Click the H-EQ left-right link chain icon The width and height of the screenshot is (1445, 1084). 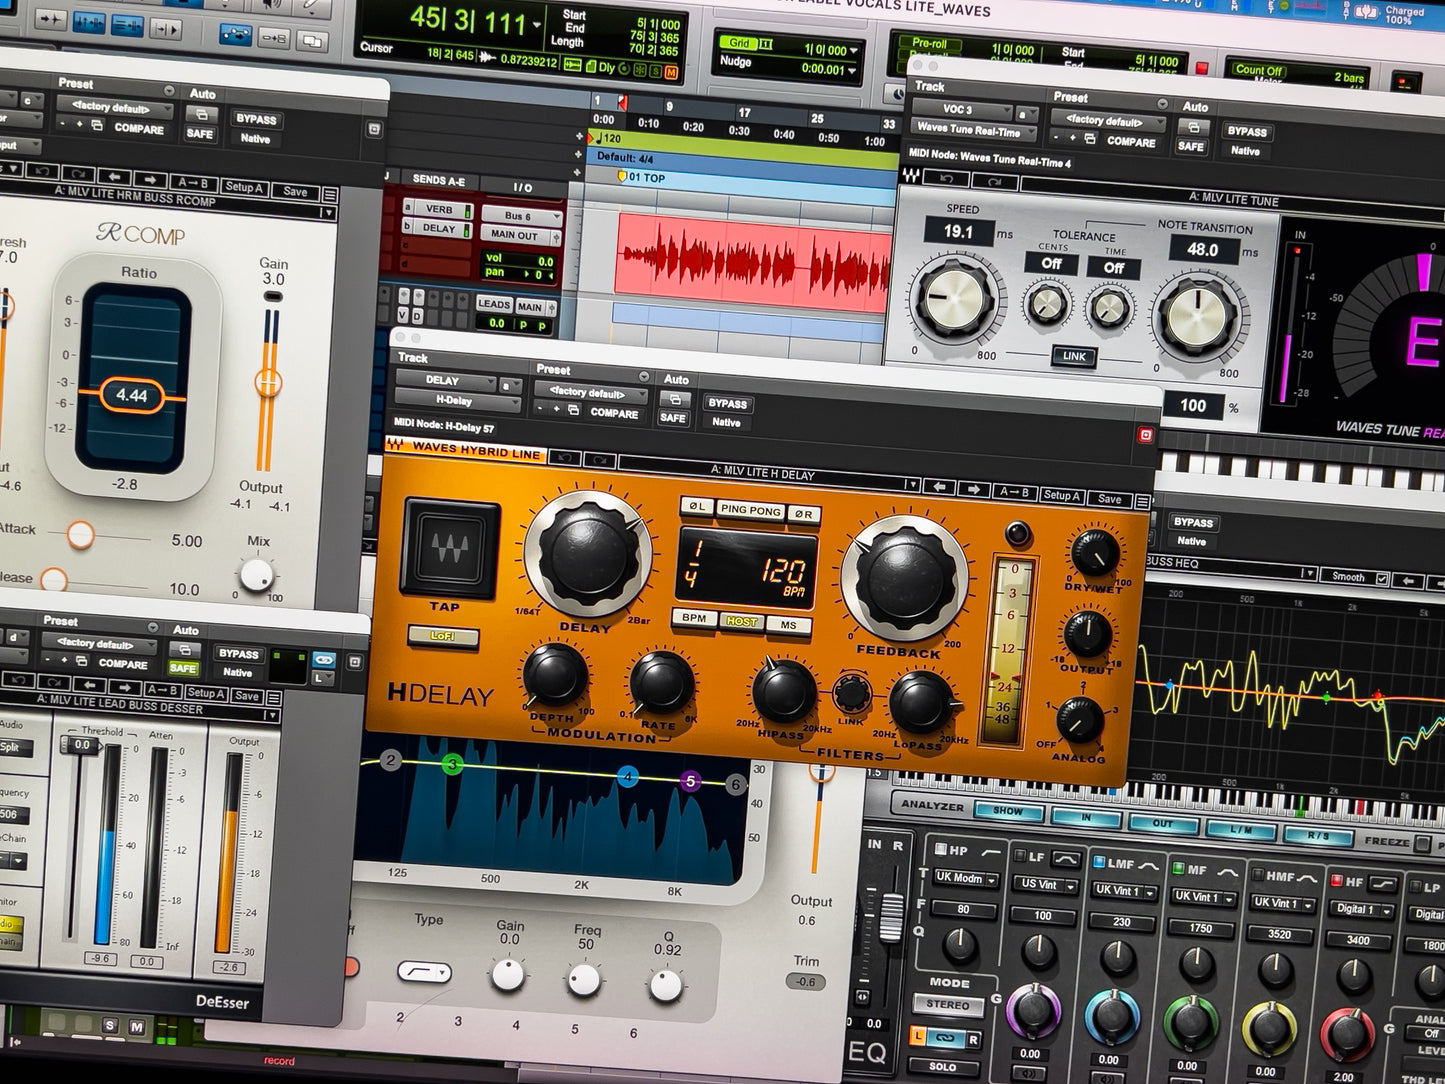point(945,1039)
